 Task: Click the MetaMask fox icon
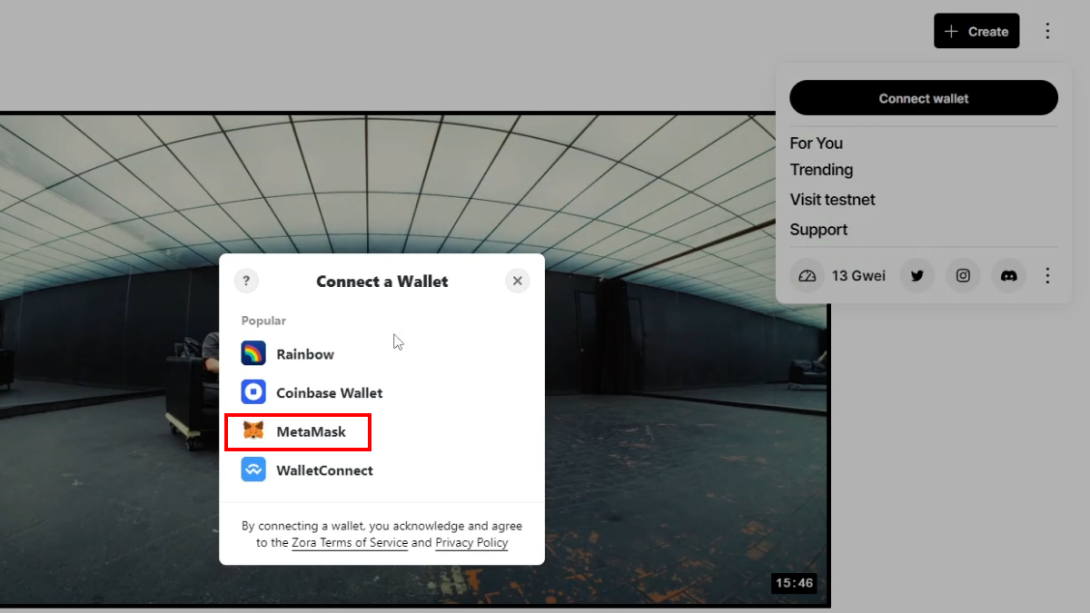point(253,431)
